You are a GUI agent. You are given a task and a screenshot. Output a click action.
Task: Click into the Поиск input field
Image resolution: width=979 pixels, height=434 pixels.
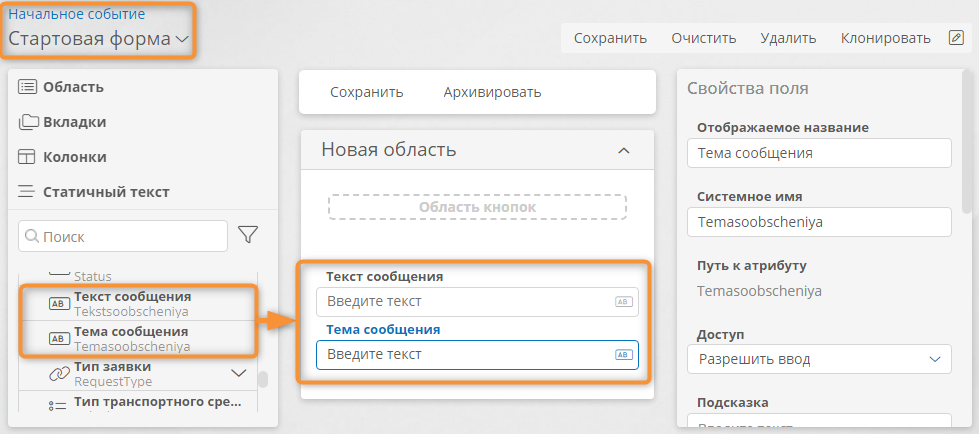[x=123, y=236]
